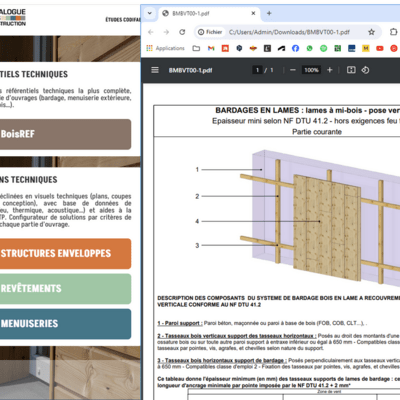Screen dimensions: 400x400
Task: Open the YouTube bookmark
Action: tap(380, 48)
